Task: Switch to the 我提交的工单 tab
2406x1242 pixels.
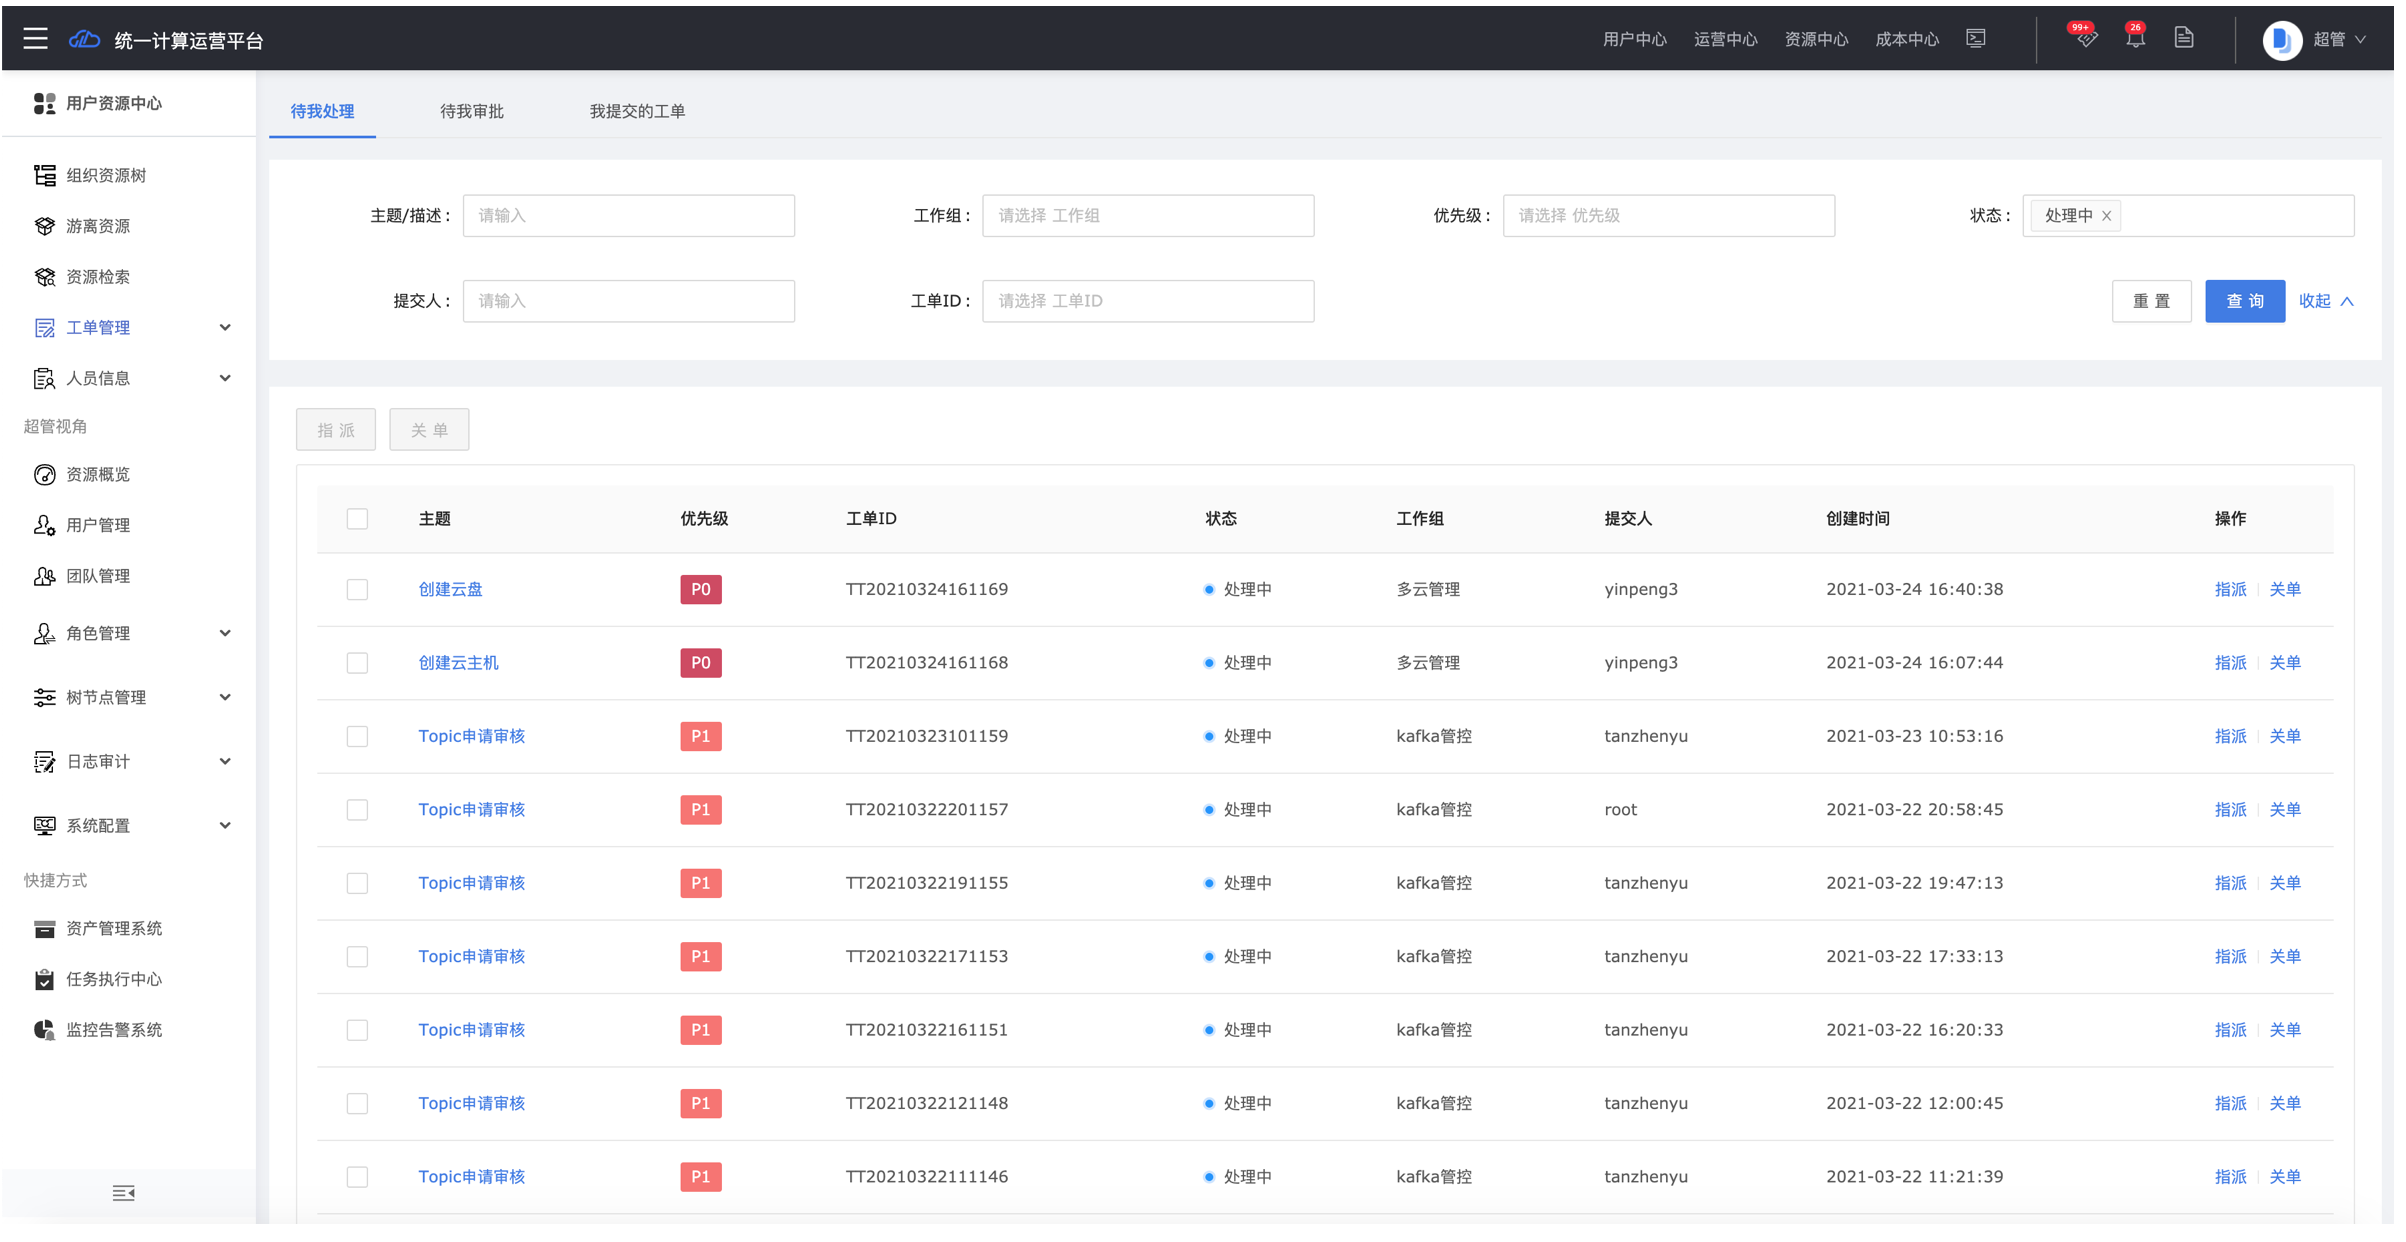Action: (637, 111)
